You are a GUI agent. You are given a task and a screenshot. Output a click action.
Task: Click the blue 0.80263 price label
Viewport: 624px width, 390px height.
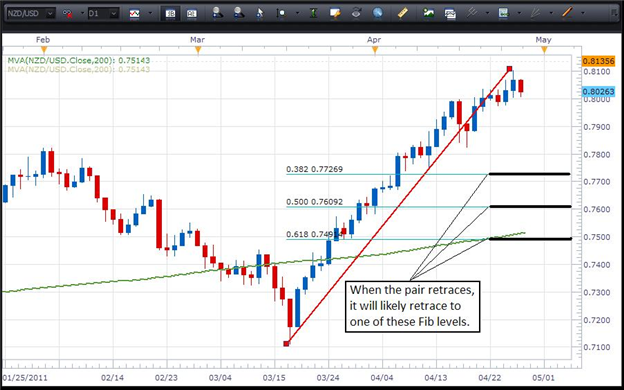(599, 92)
